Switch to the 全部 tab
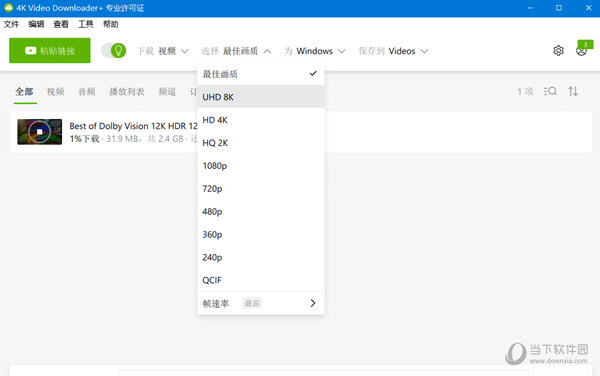Image resolution: width=600 pixels, height=376 pixels. point(24,92)
